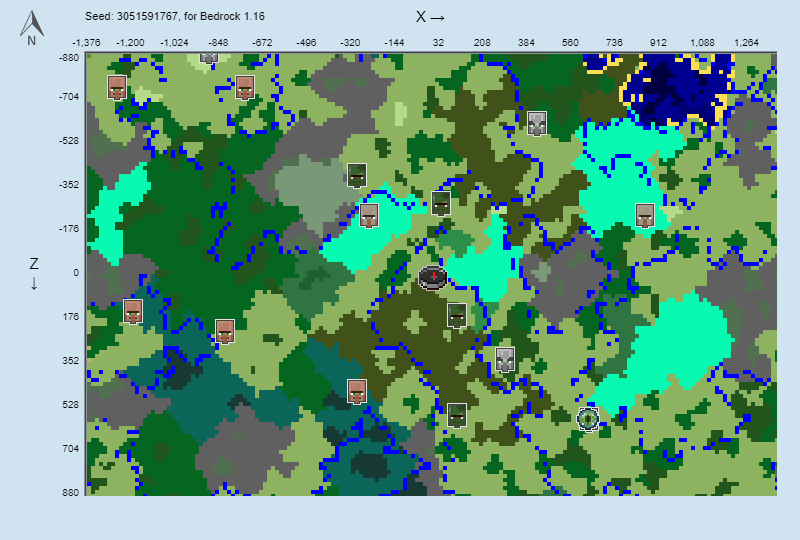Click positive Z-axis label '176'
800x540 pixels.
pos(71,317)
